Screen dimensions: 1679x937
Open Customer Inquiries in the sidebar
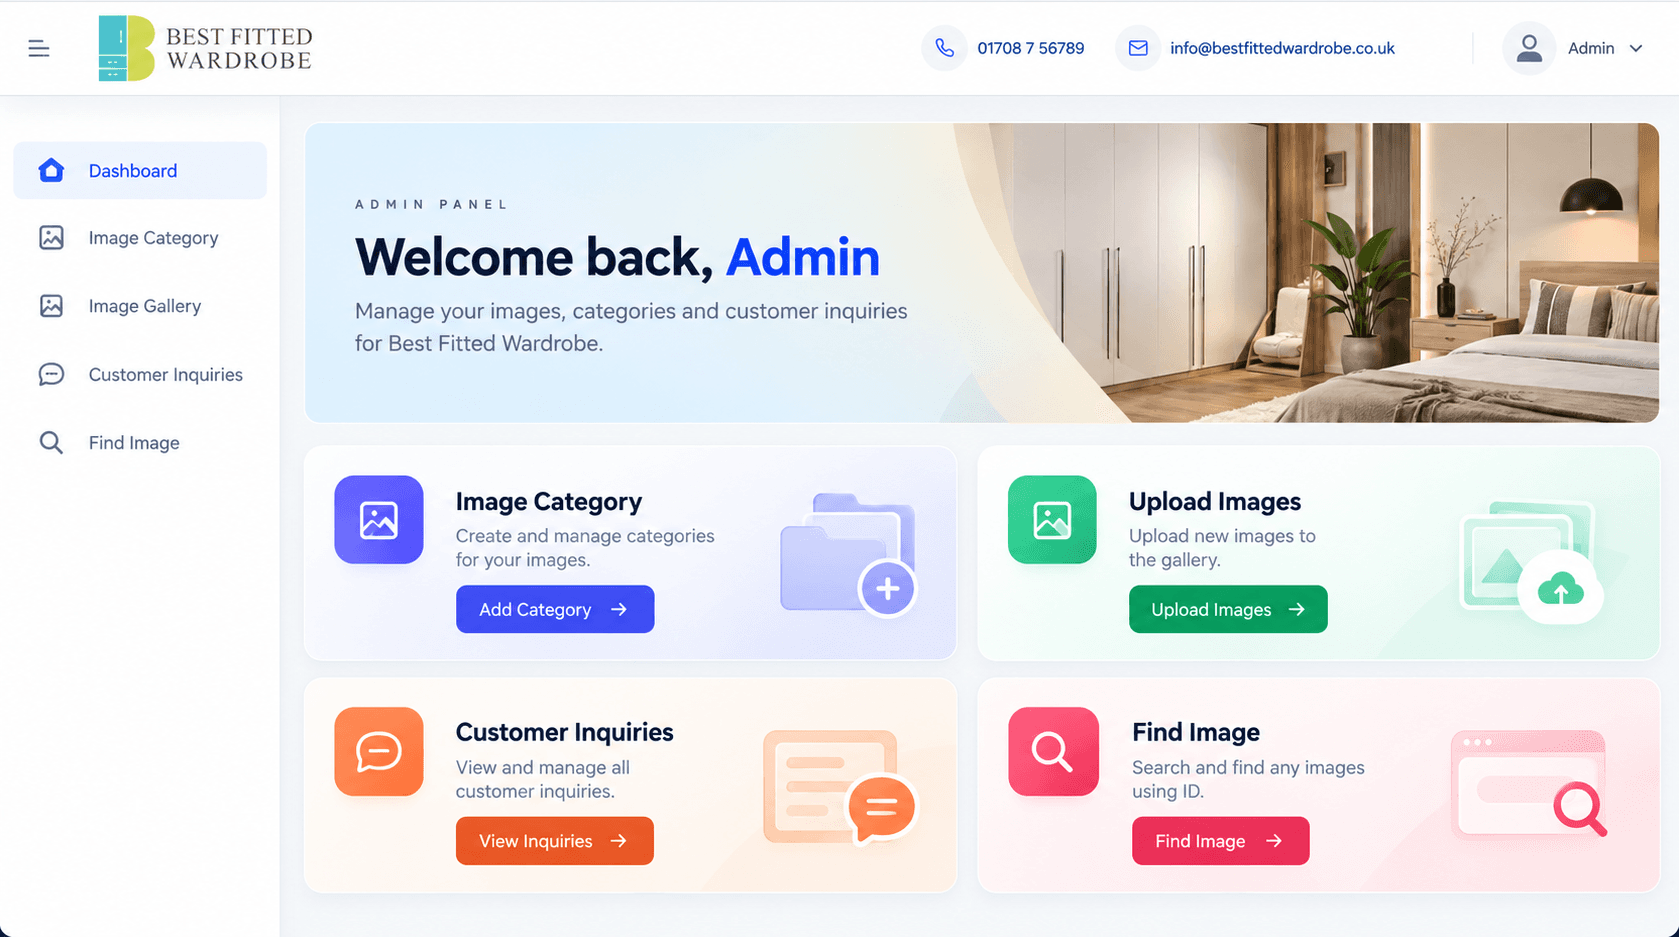click(x=140, y=374)
